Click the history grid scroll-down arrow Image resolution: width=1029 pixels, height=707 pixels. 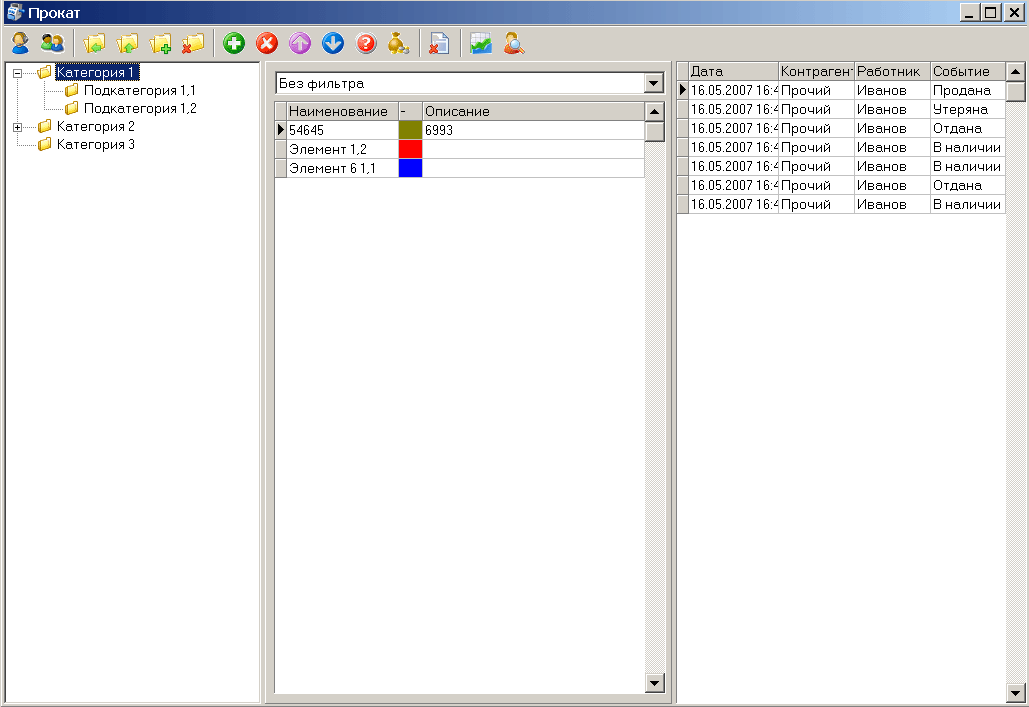point(1015,693)
